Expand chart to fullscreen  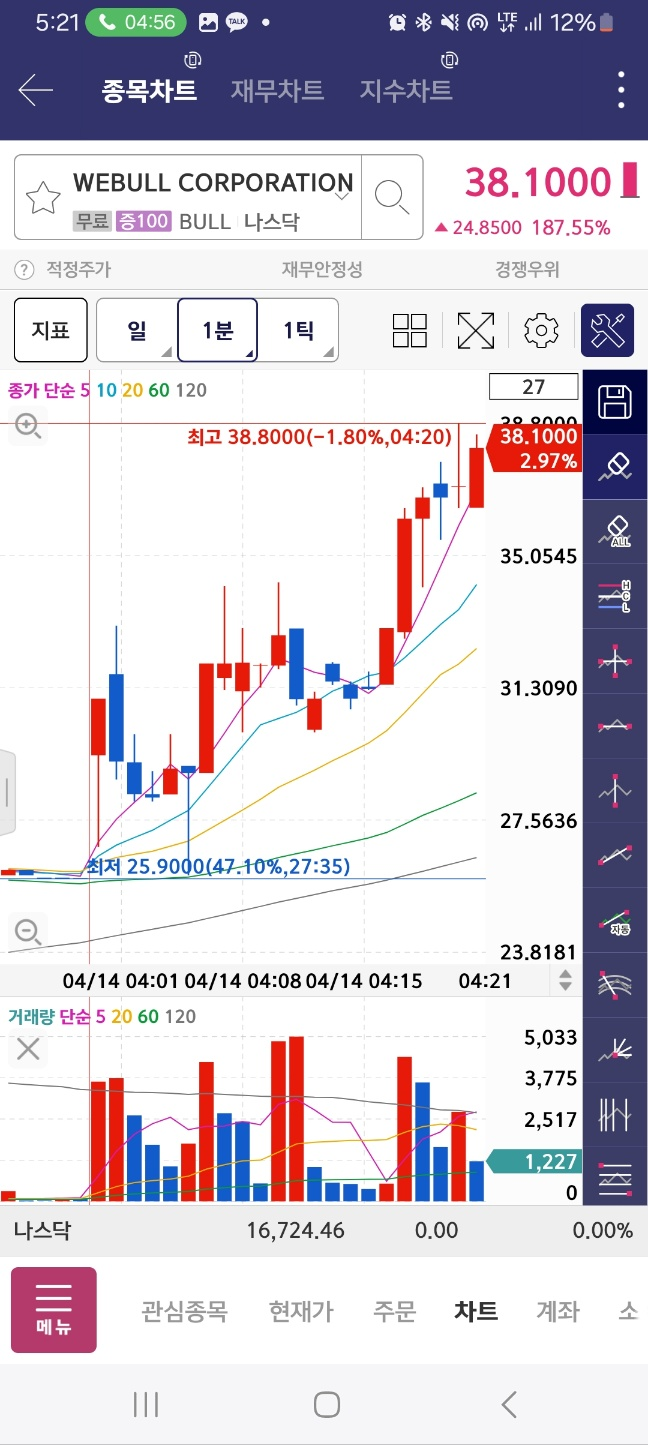[476, 331]
